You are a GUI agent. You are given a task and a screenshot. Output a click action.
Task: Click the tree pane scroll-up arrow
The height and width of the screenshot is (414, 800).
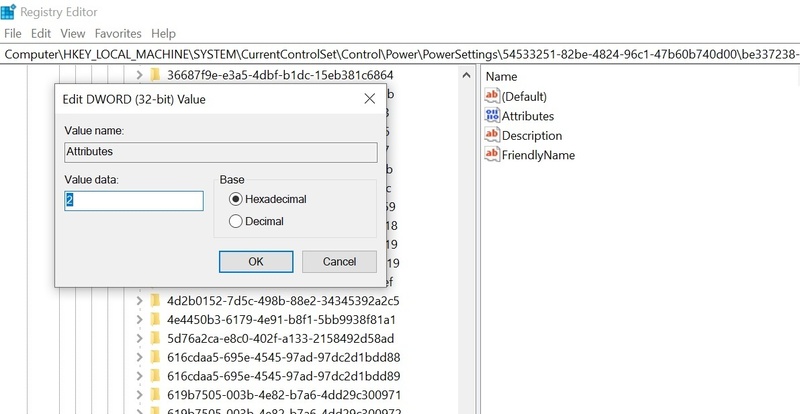click(466, 76)
